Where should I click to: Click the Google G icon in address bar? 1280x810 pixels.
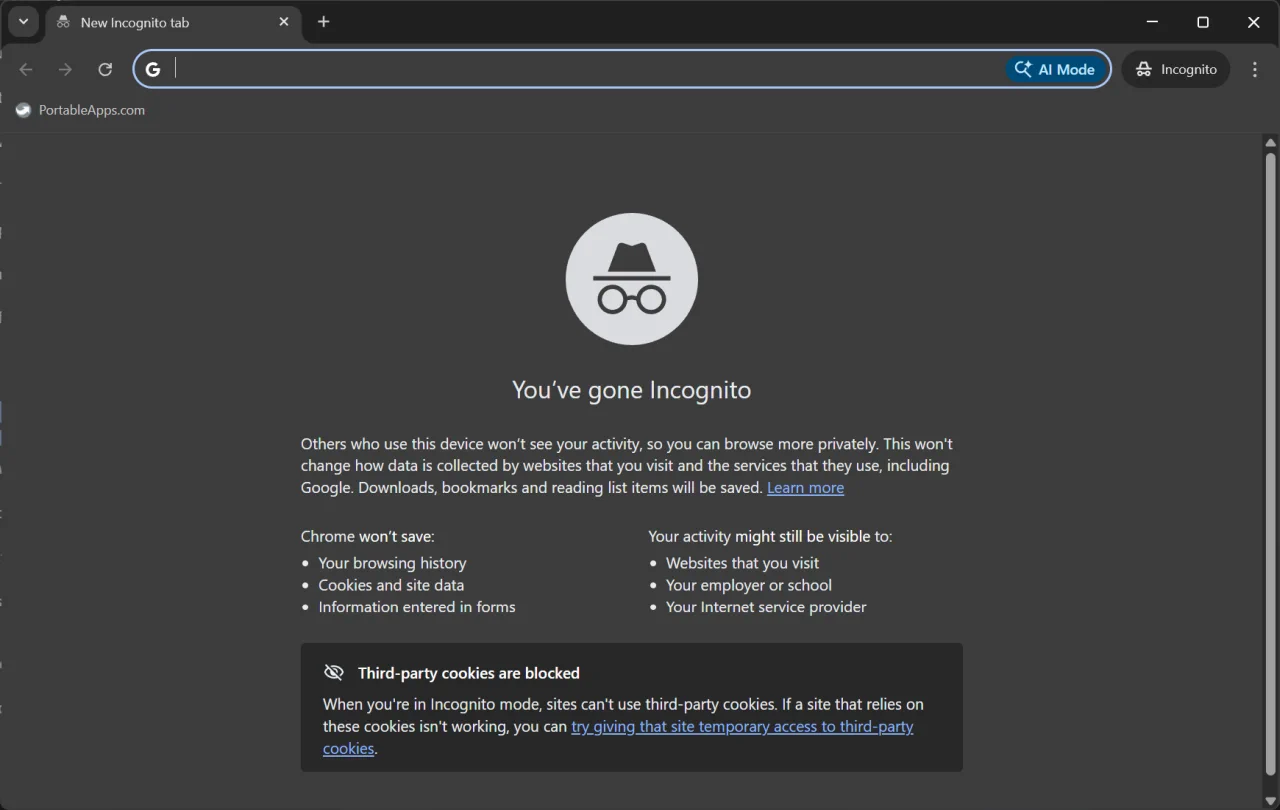tap(153, 69)
